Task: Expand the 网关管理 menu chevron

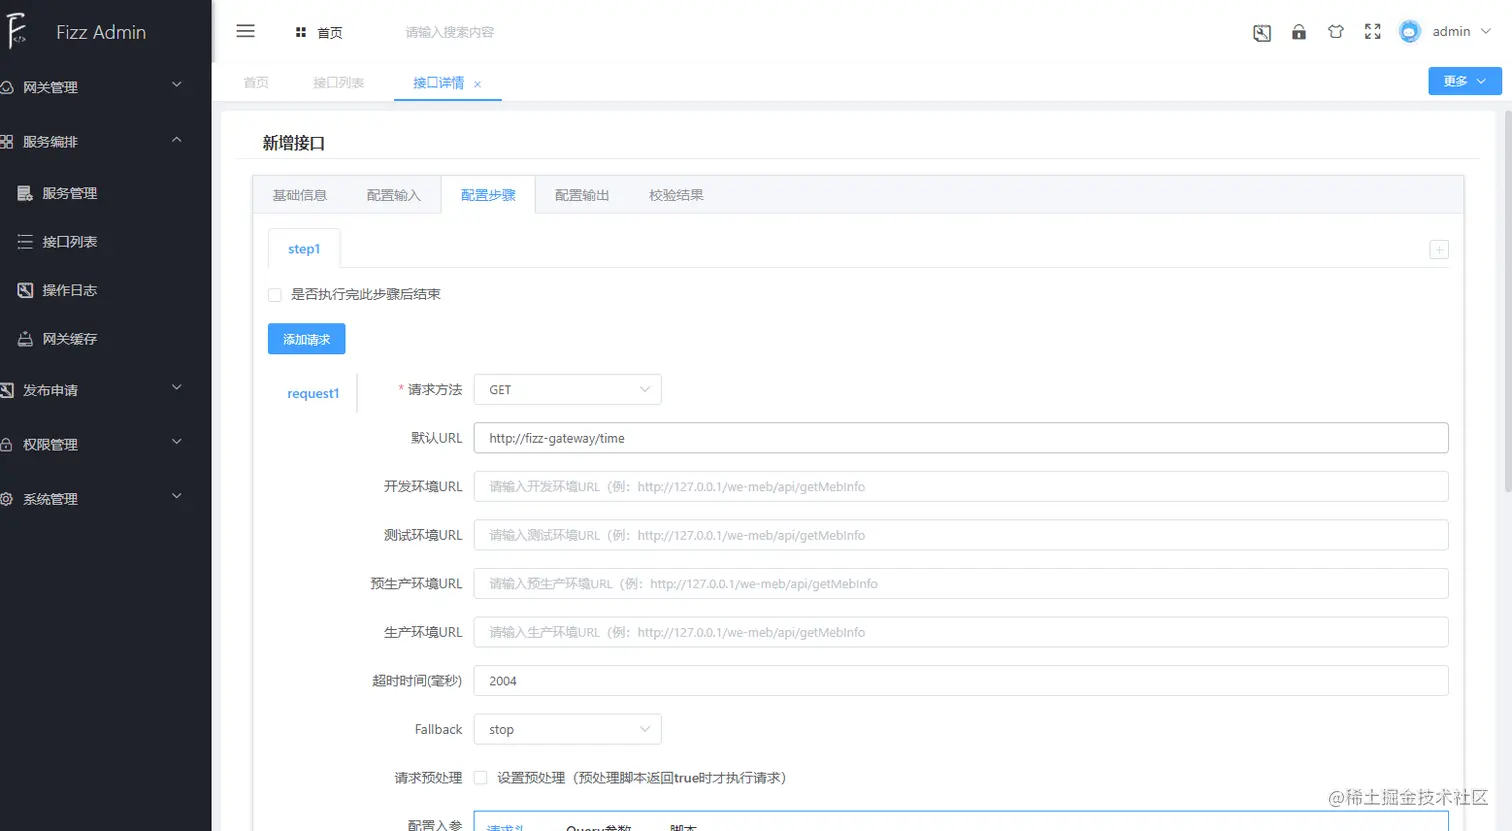Action: tap(177, 85)
